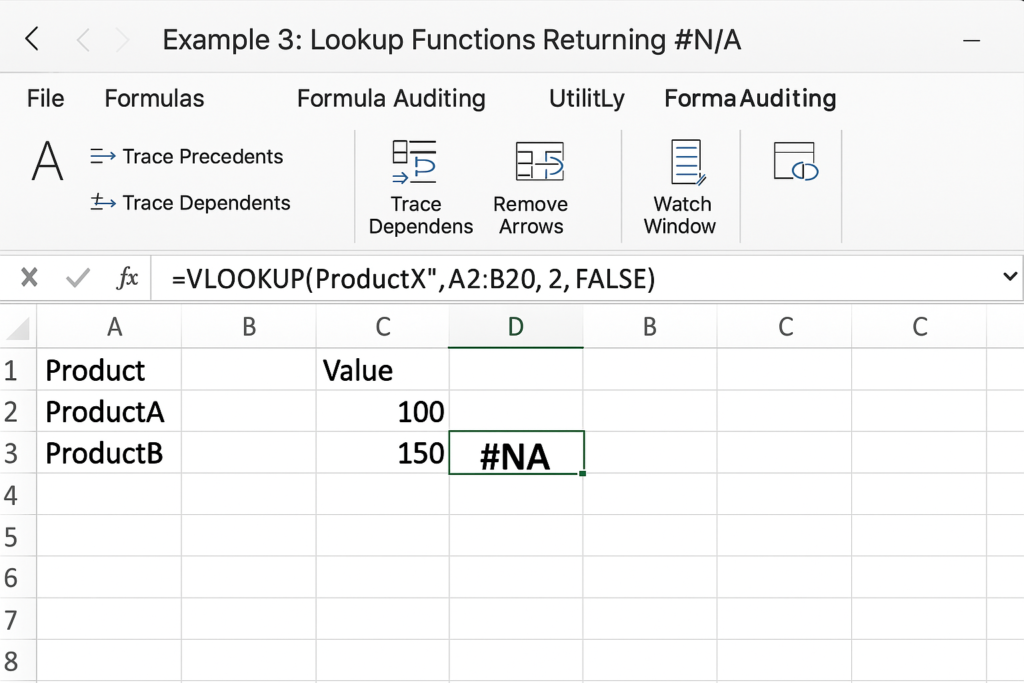Image resolution: width=1024 pixels, height=683 pixels.
Task: Expand the formula bar dropdown arrow
Action: click(x=1008, y=277)
